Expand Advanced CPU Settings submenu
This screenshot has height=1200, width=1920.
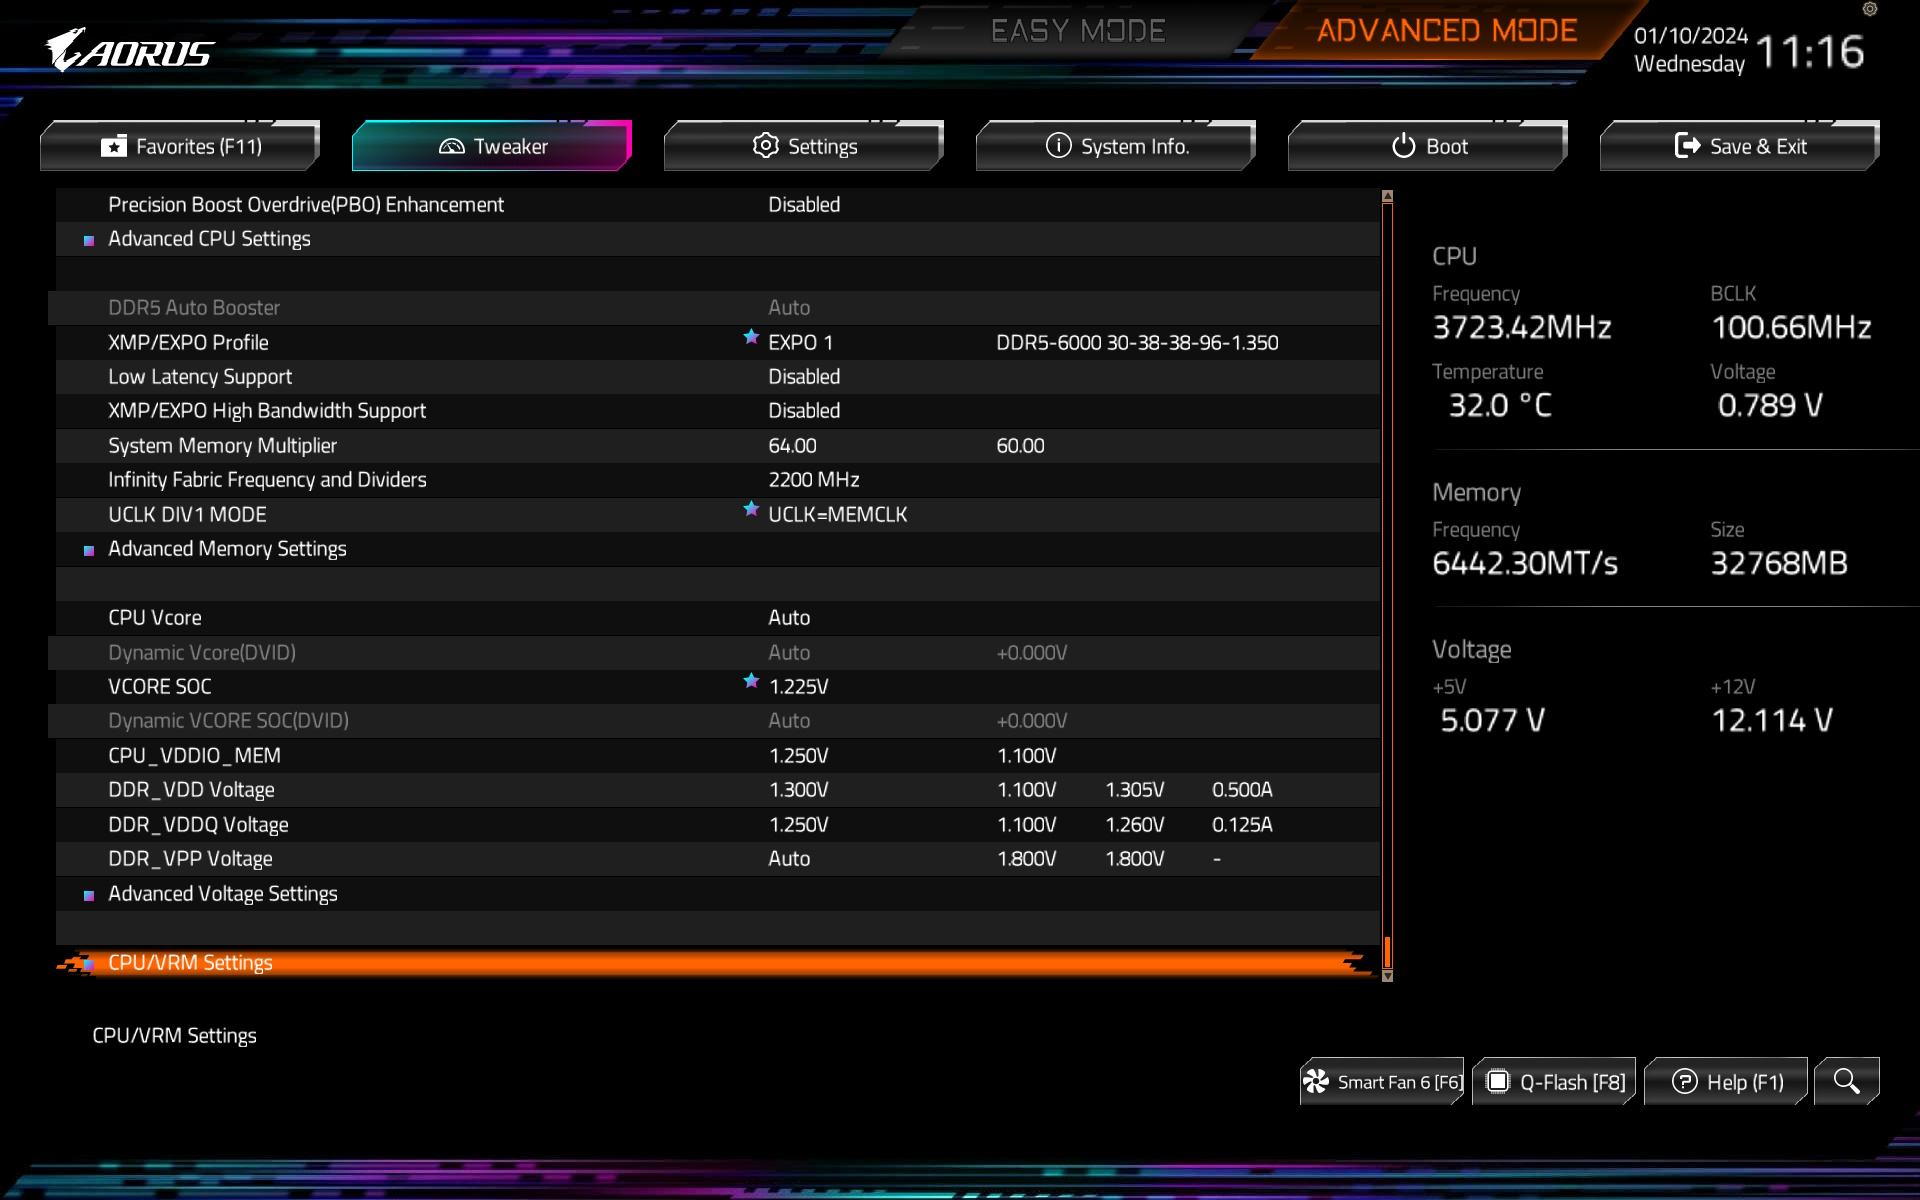coord(718,239)
